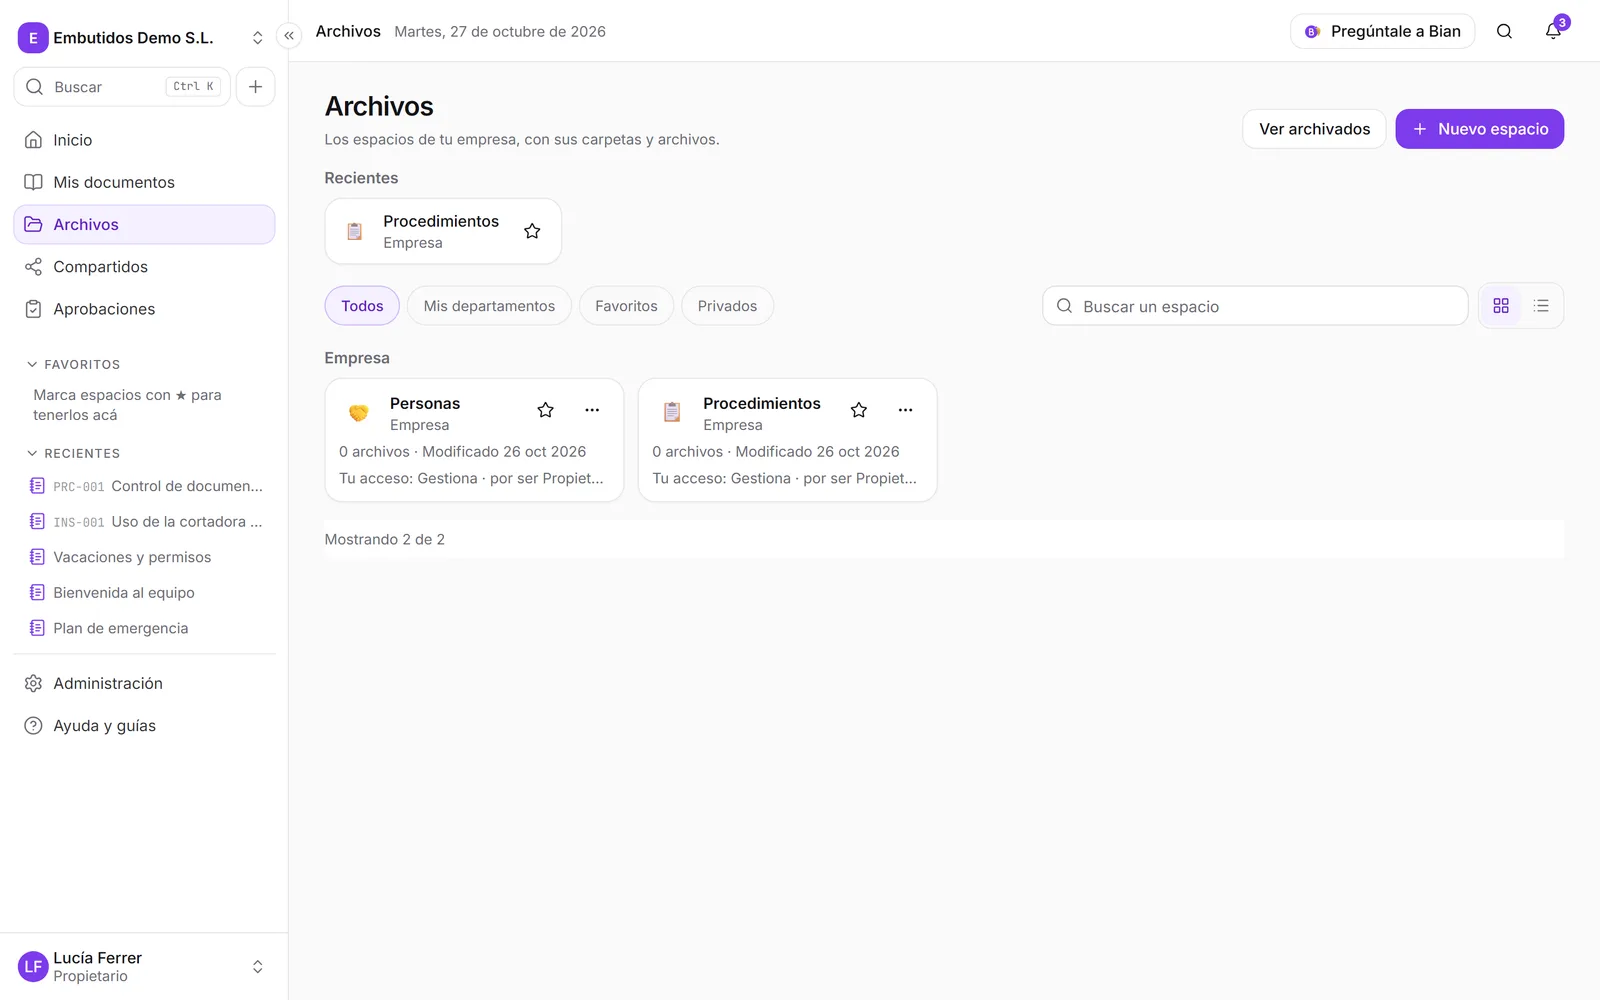This screenshot has height=1000, width=1600.
Task: Select the Todos filter tab
Action: point(362,306)
